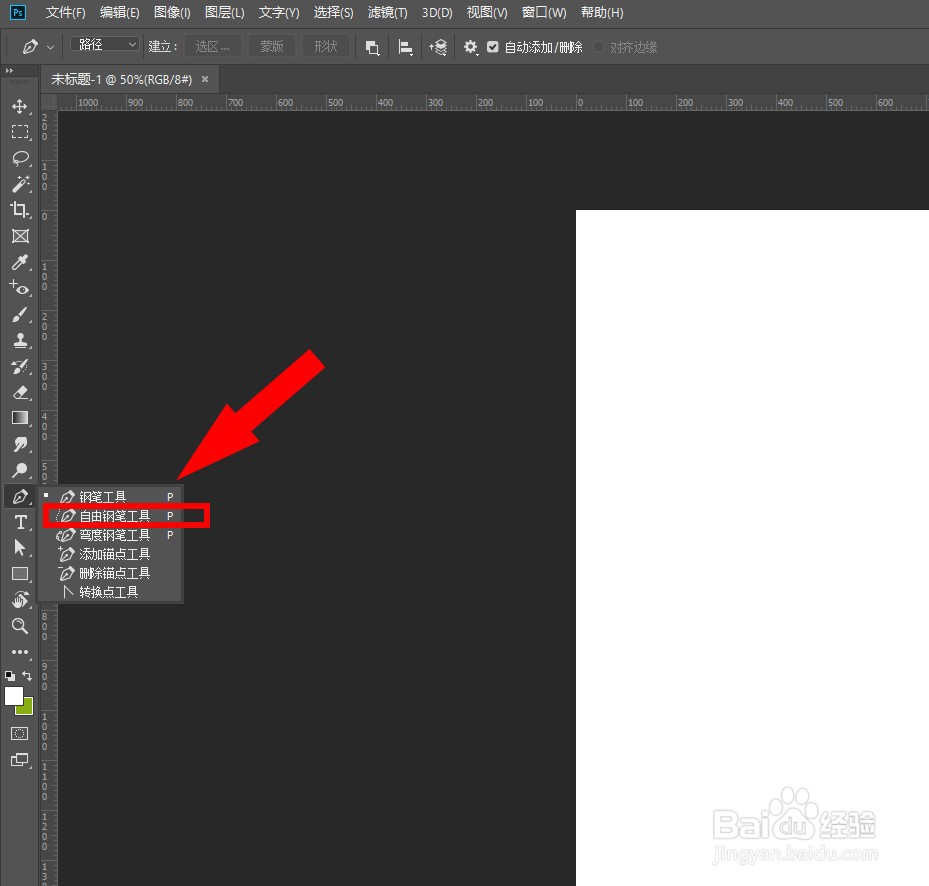This screenshot has height=886, width=929.
Task: Select the Lasso tool
Action: click(x=20, y=158)
